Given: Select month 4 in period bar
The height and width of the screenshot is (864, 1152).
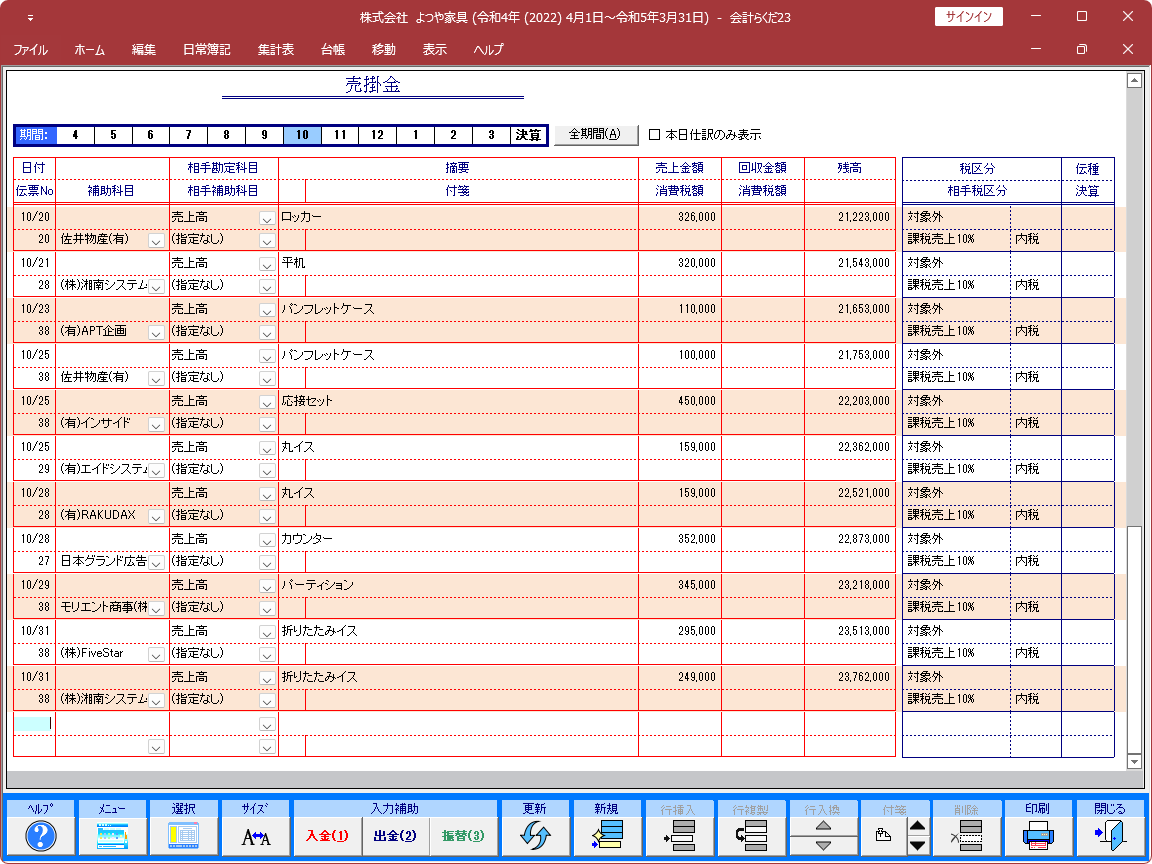Looking at the screenshot, I should click(76, 135).
